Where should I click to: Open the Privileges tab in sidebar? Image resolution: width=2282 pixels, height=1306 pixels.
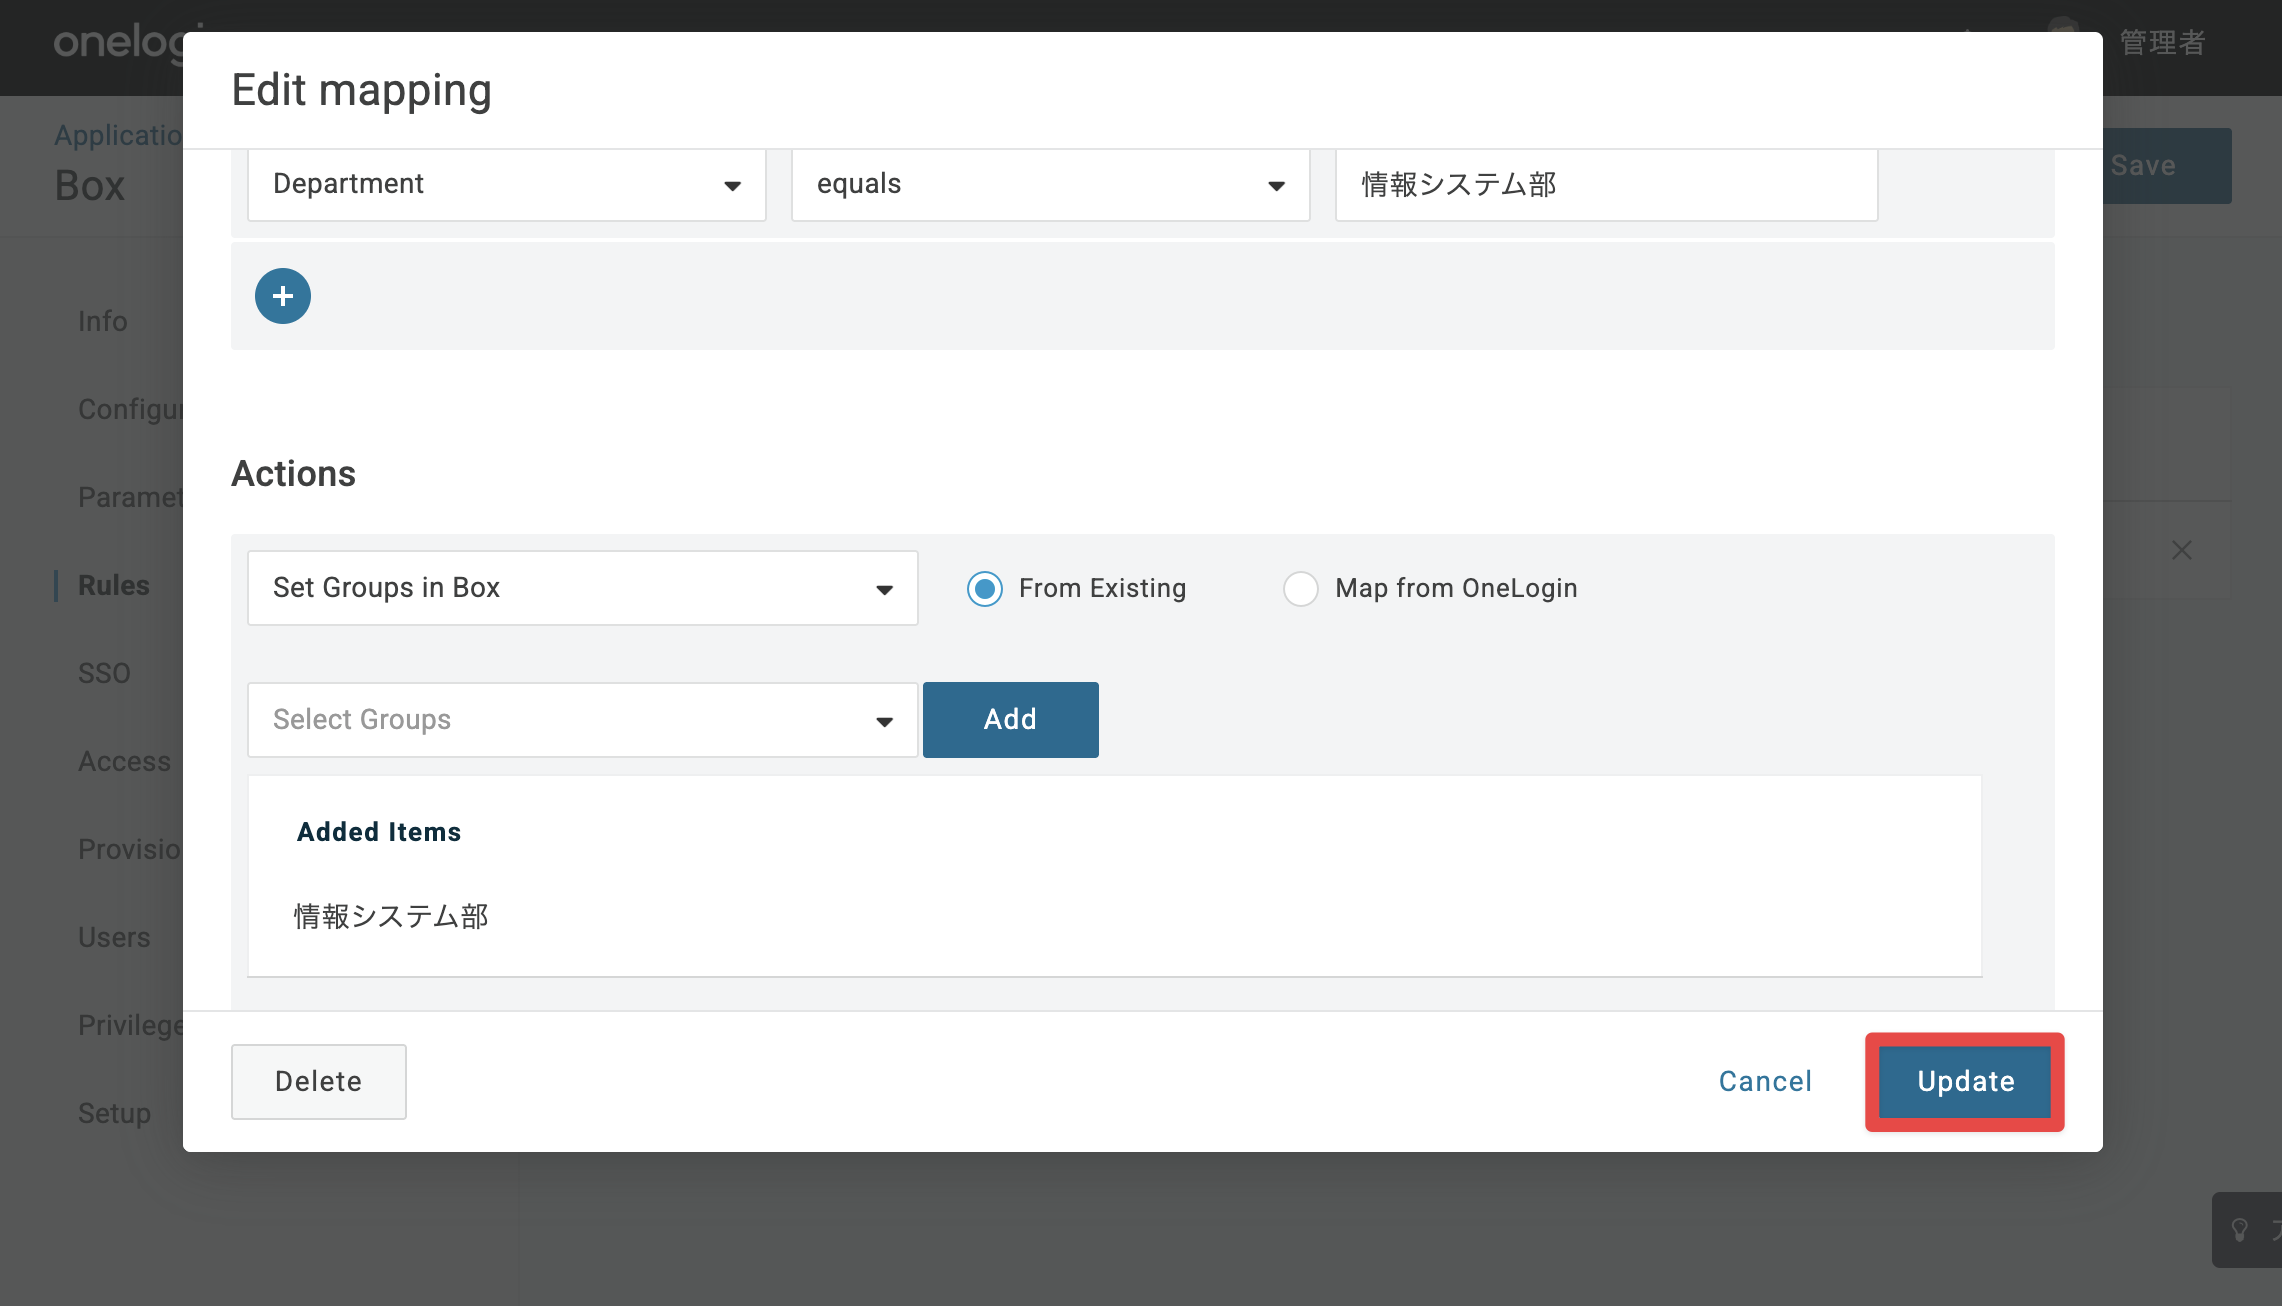click(130, 1025)
